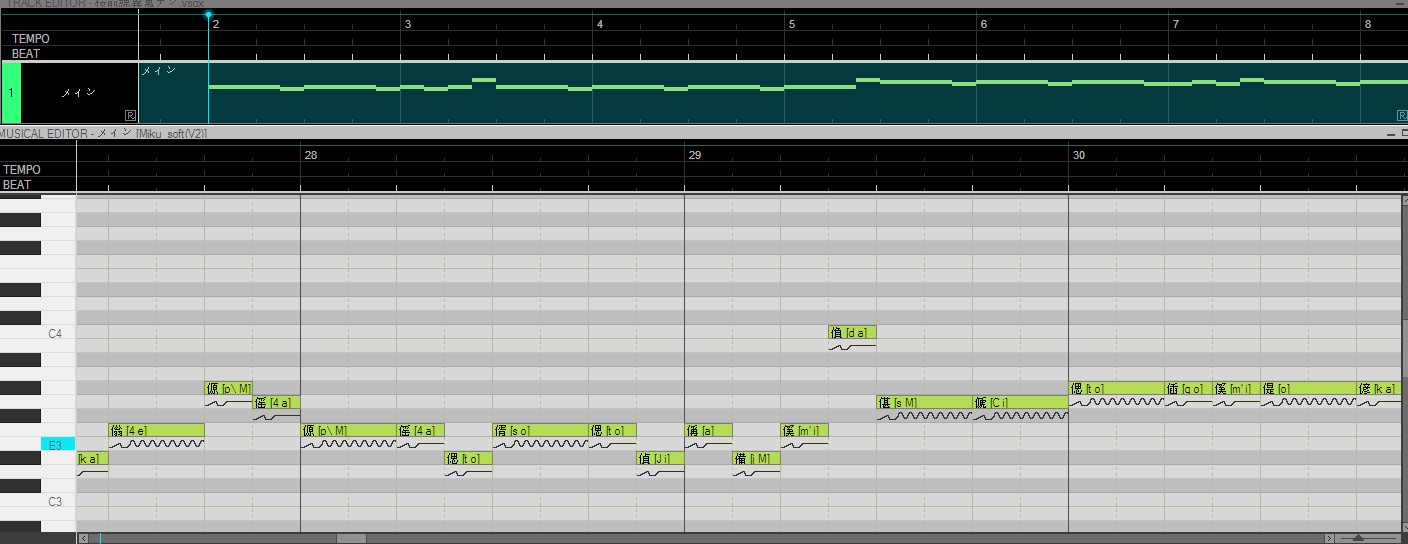Image resolution: width=1408 pixels, height=544 pixels.
Task: Select the [m' i] note in measure 29
Action: 804,431
